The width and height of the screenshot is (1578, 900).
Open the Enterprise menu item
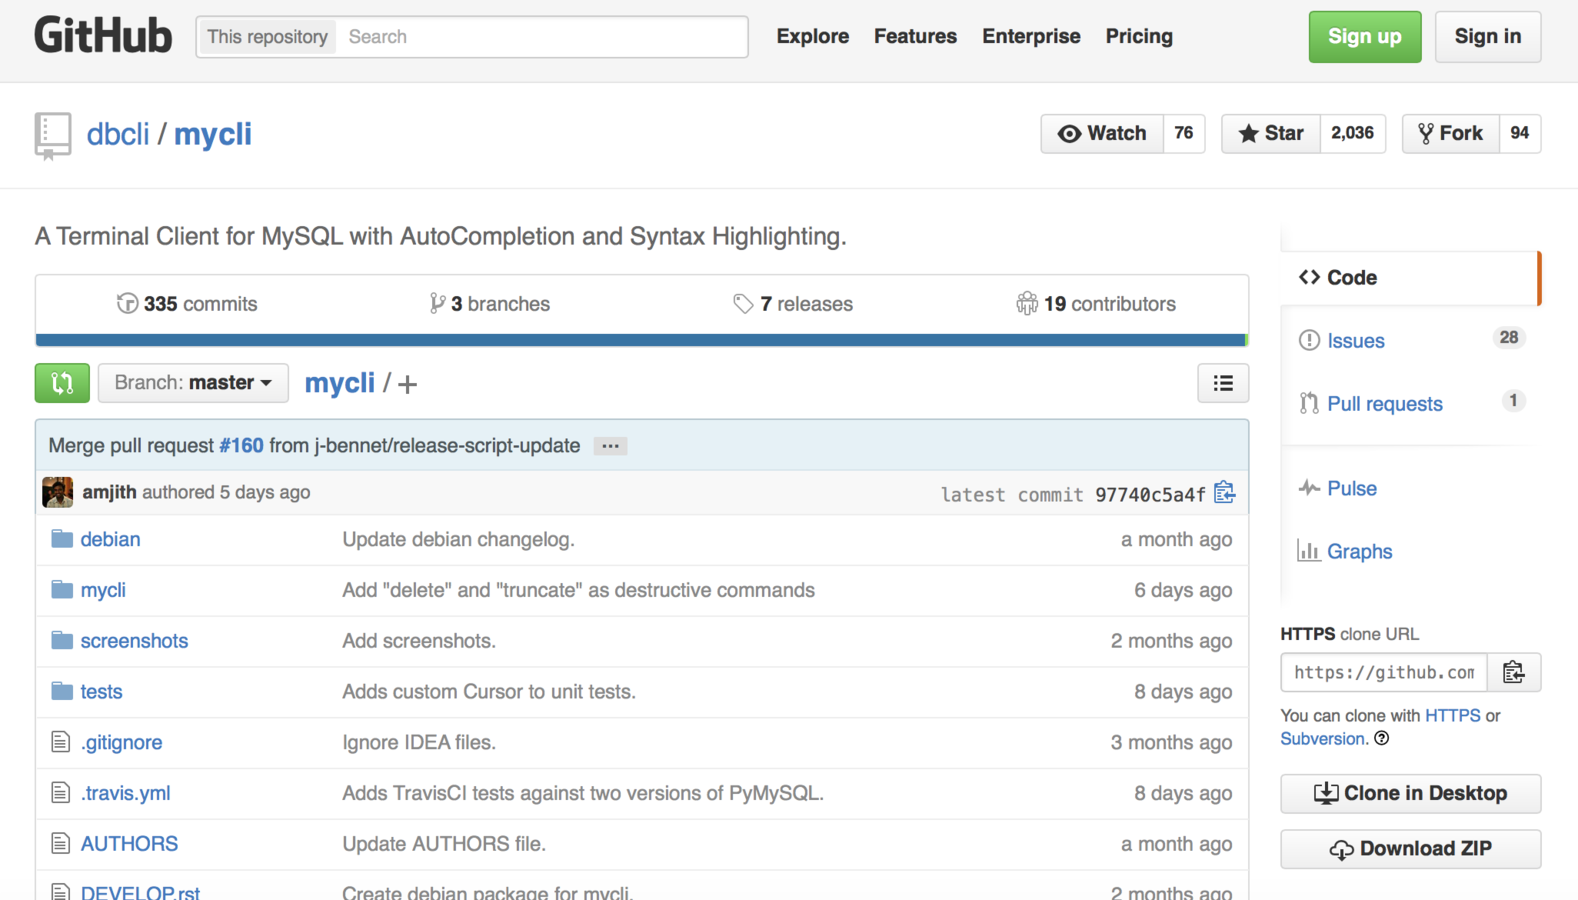[1031, 36]
